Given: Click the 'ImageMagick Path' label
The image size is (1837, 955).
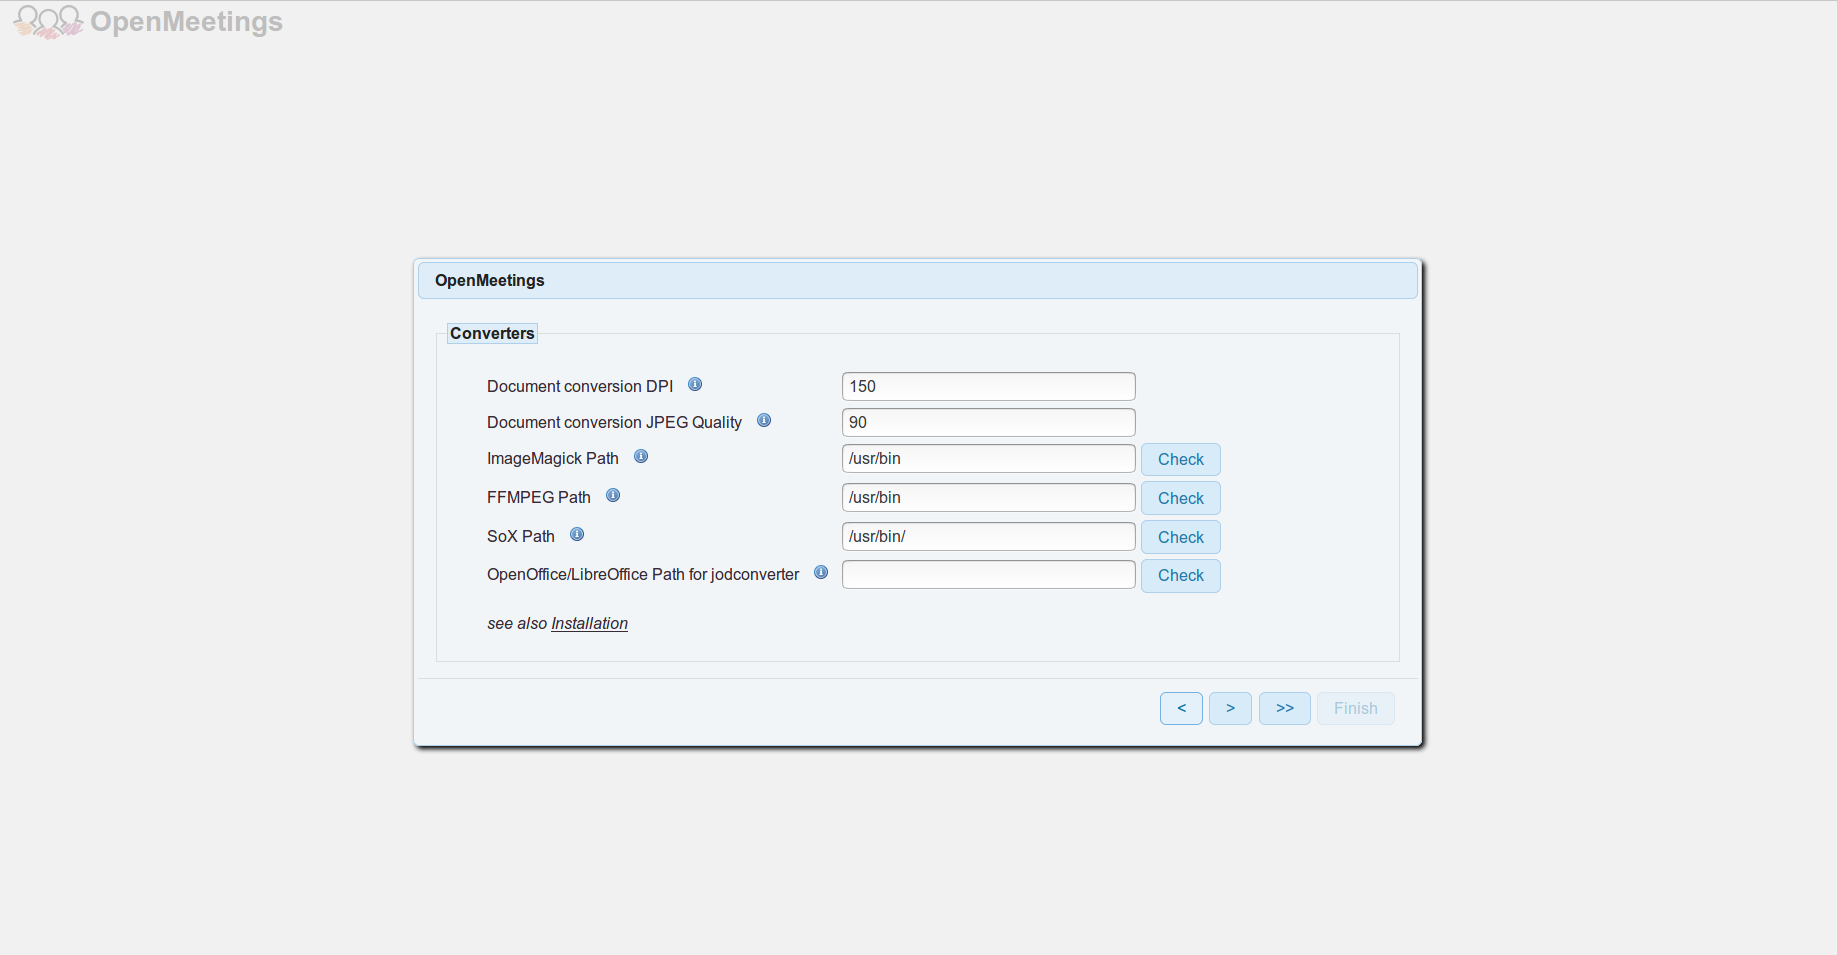Looking at the screenshot, I should coord(553,458).
